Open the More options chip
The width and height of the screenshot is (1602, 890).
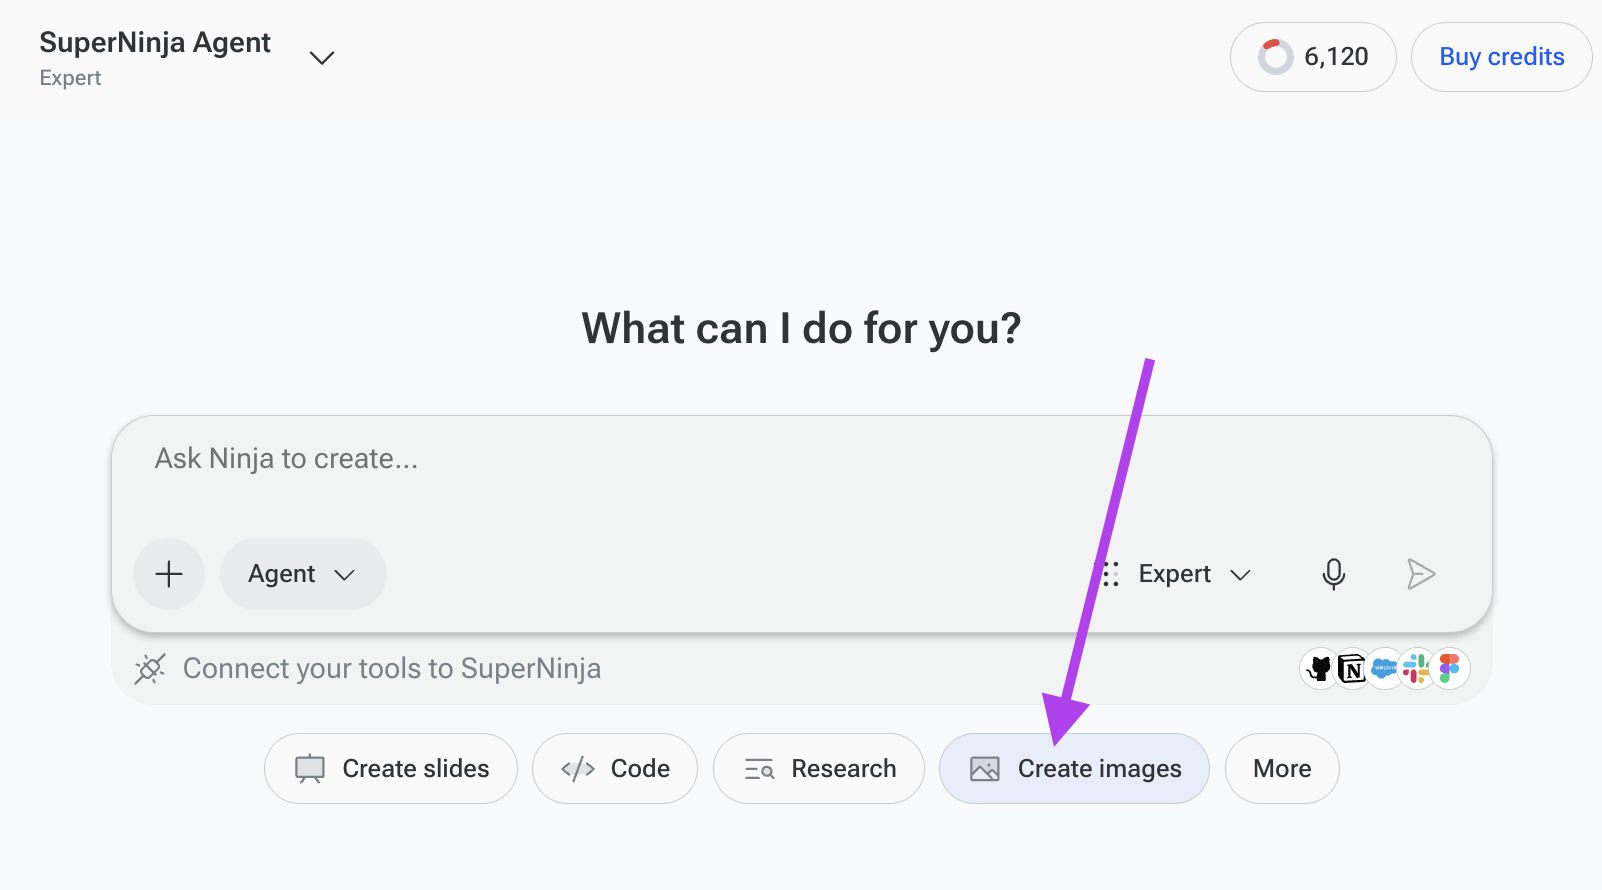coord(1282,768)
